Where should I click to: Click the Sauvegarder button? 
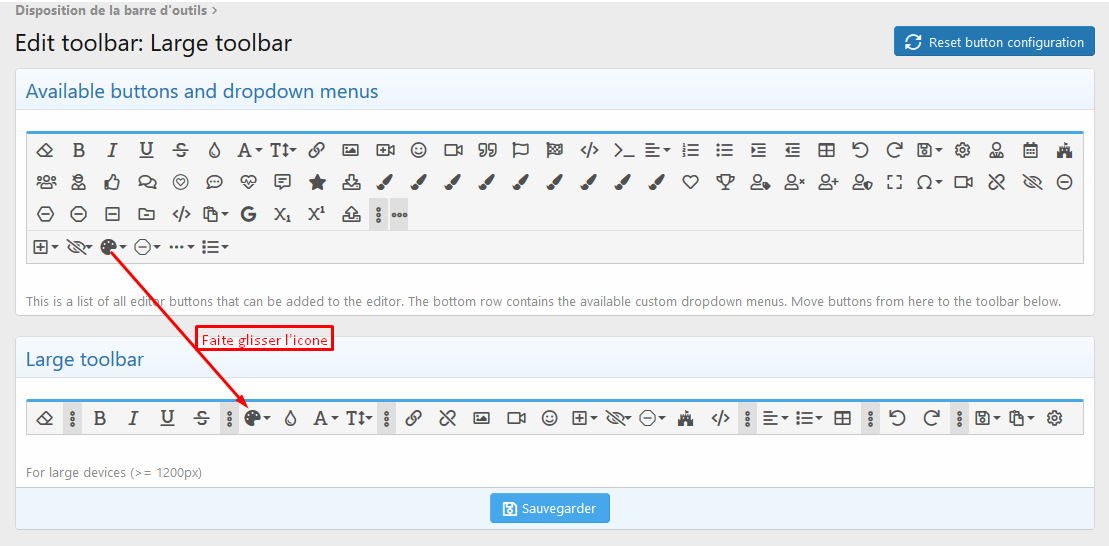pos(550,508)
